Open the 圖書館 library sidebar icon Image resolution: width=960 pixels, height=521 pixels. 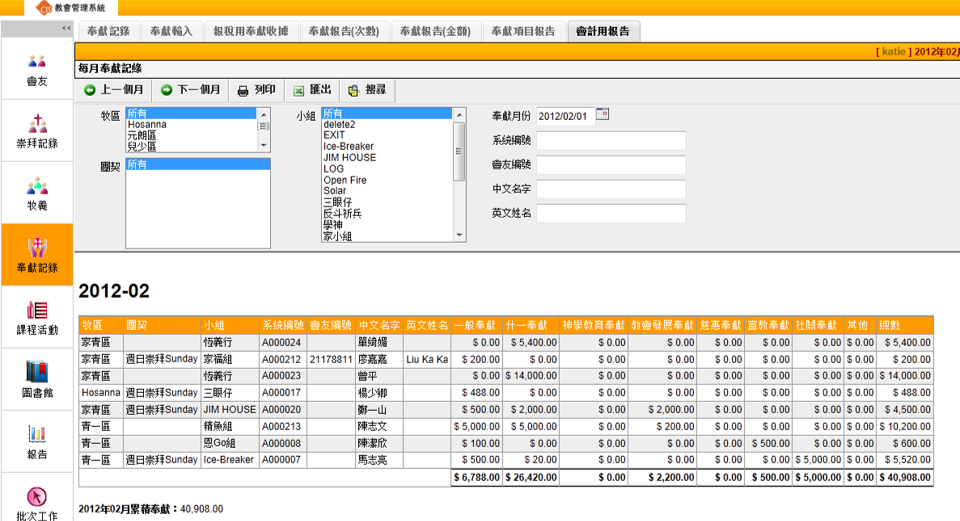pos(37,380)
